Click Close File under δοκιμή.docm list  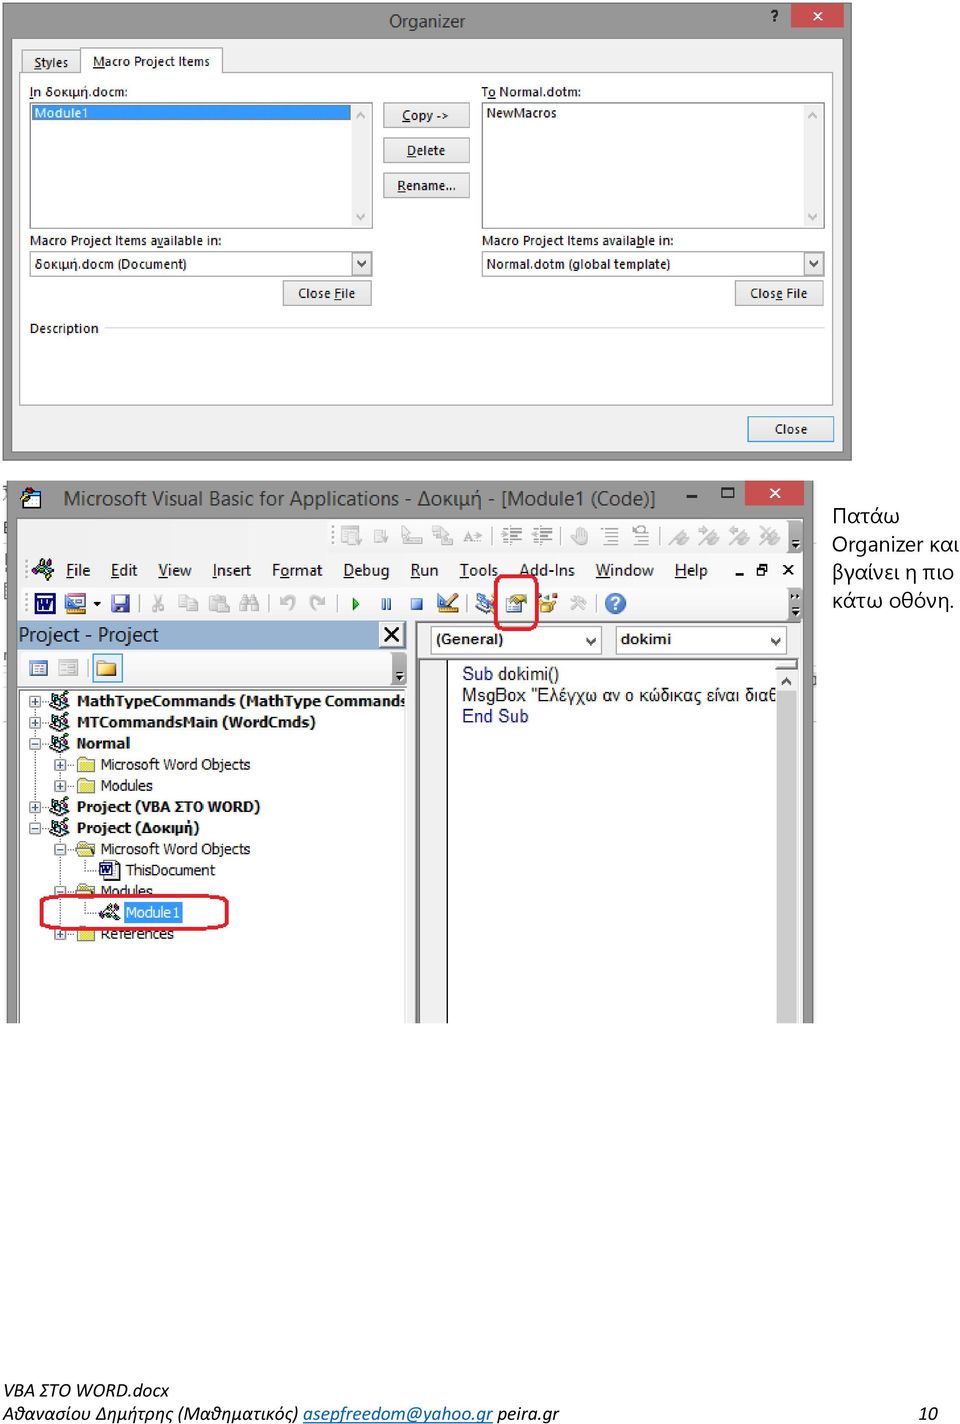point(327,293)
